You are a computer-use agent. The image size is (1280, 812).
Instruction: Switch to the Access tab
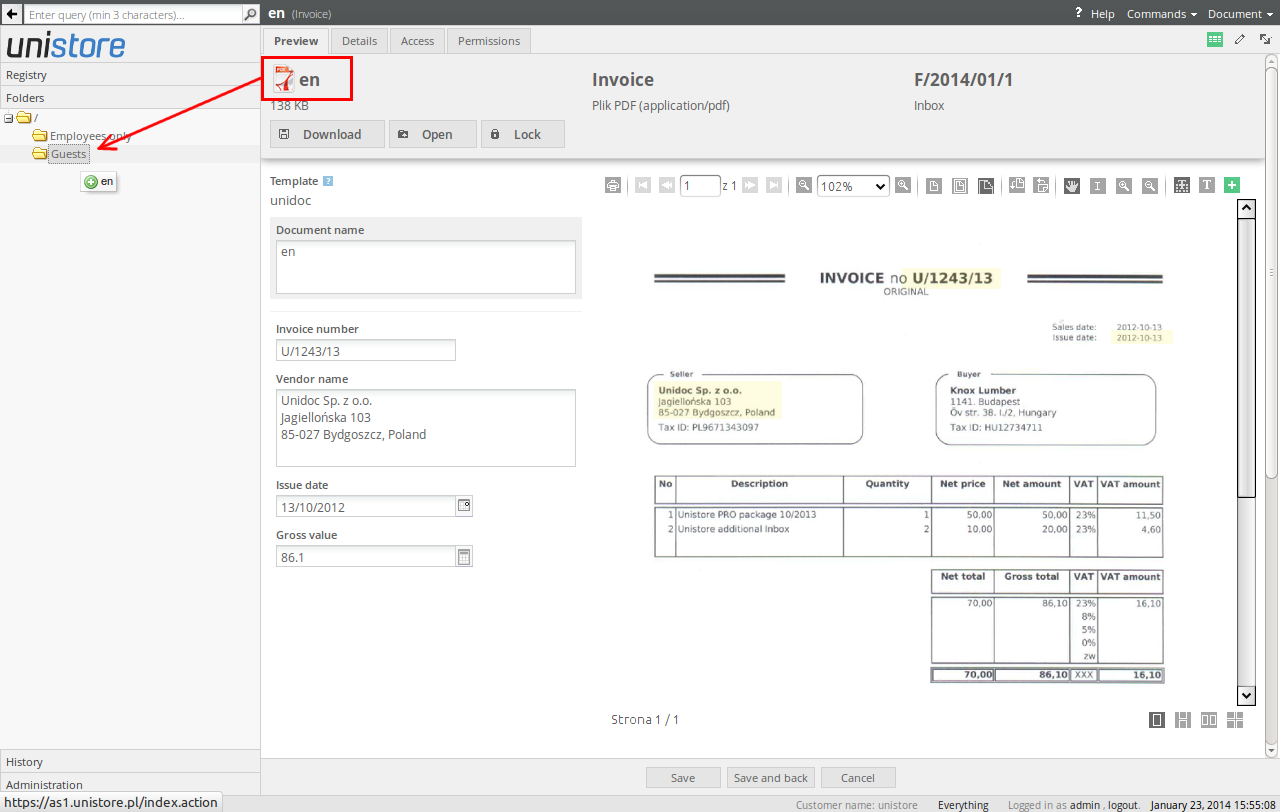click(417, 41)
